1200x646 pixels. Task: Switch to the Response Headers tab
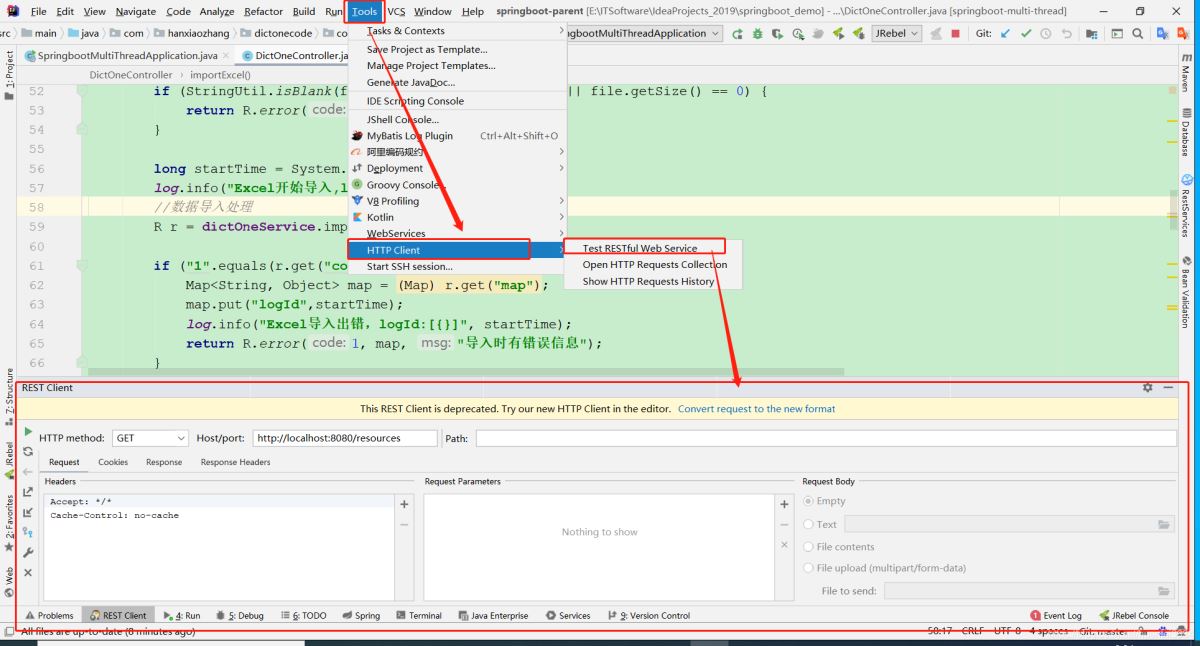235,462
